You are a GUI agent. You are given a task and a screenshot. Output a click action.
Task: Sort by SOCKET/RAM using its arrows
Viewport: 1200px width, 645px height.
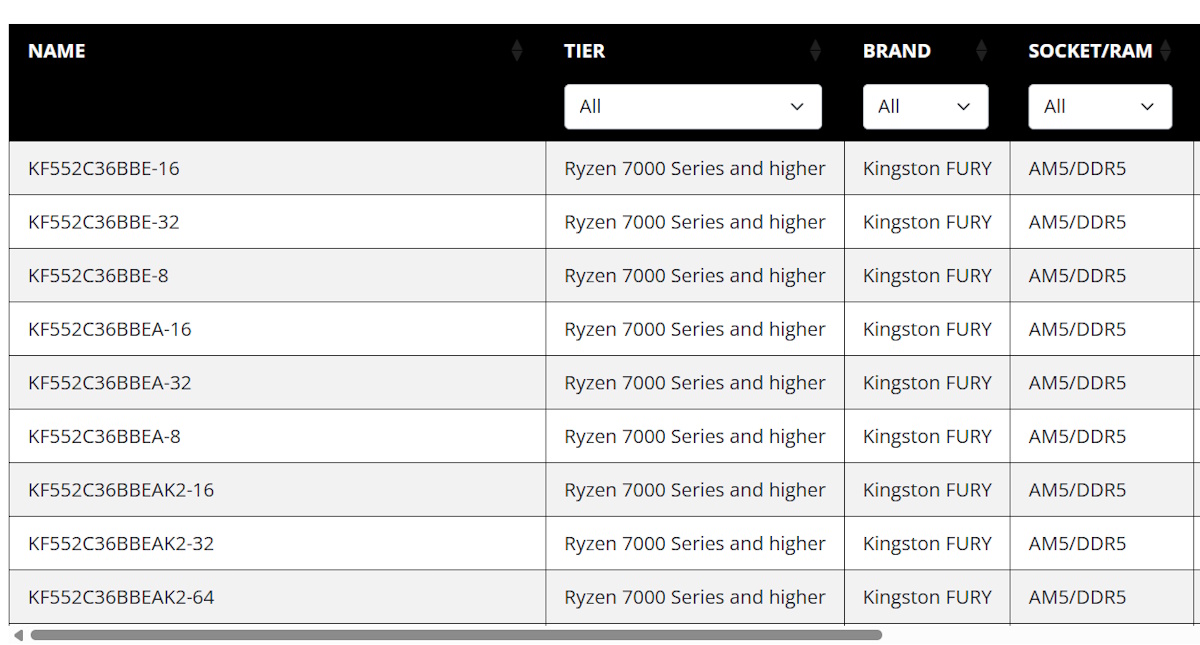coord(1165,51)
